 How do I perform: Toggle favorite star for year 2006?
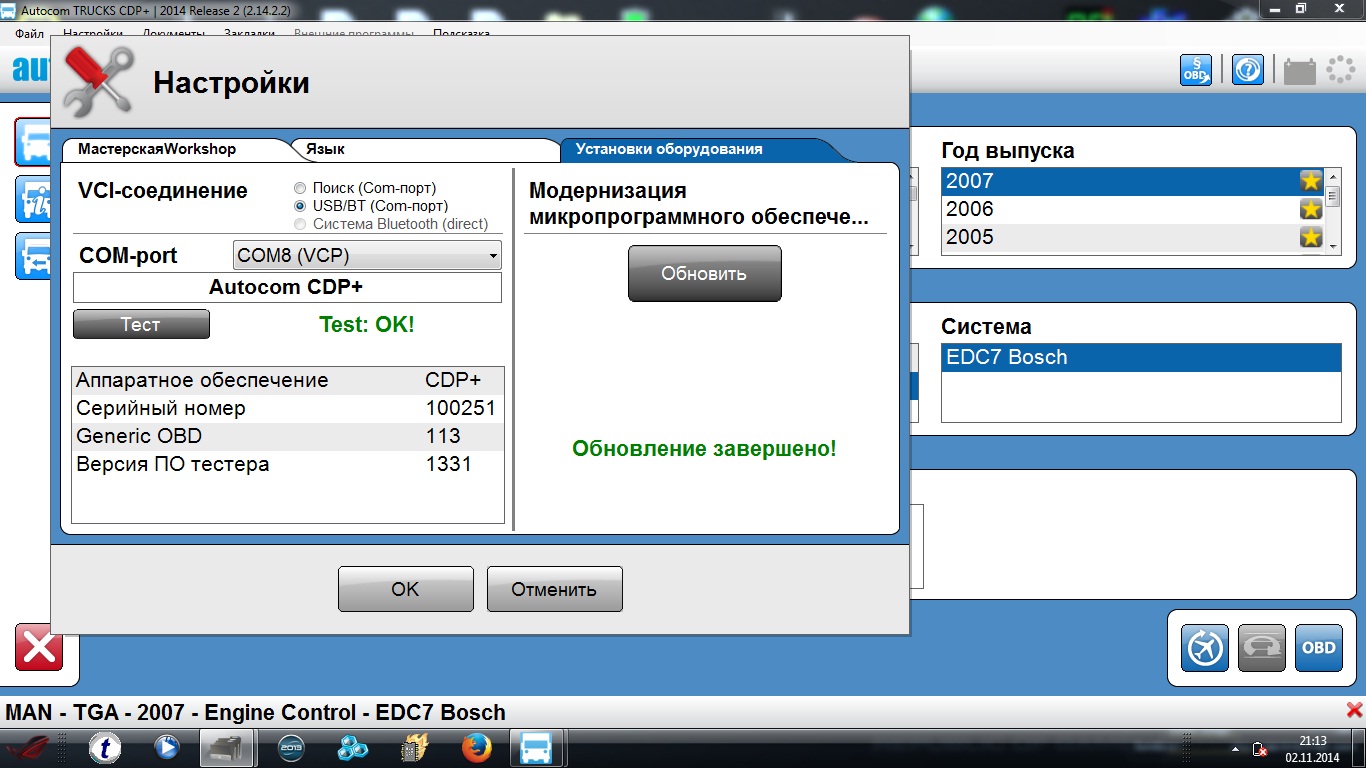click(1310, 209)
